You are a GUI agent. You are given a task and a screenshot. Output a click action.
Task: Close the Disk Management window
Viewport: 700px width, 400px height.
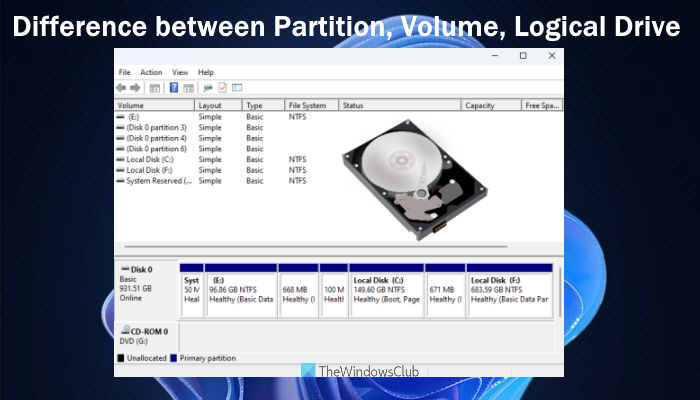[552, 56]
